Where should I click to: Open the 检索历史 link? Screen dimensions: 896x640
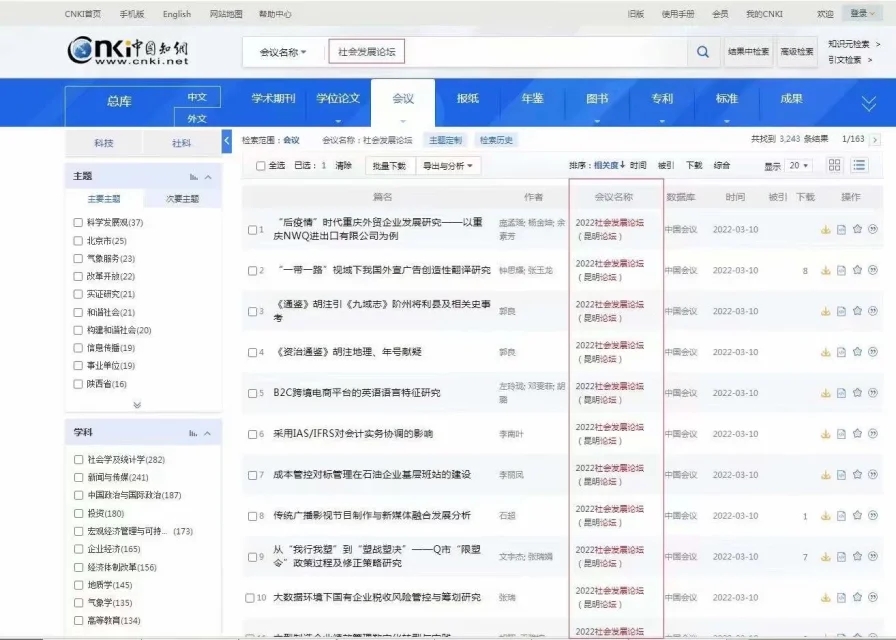pyautogui.click(x=496, y=140)
